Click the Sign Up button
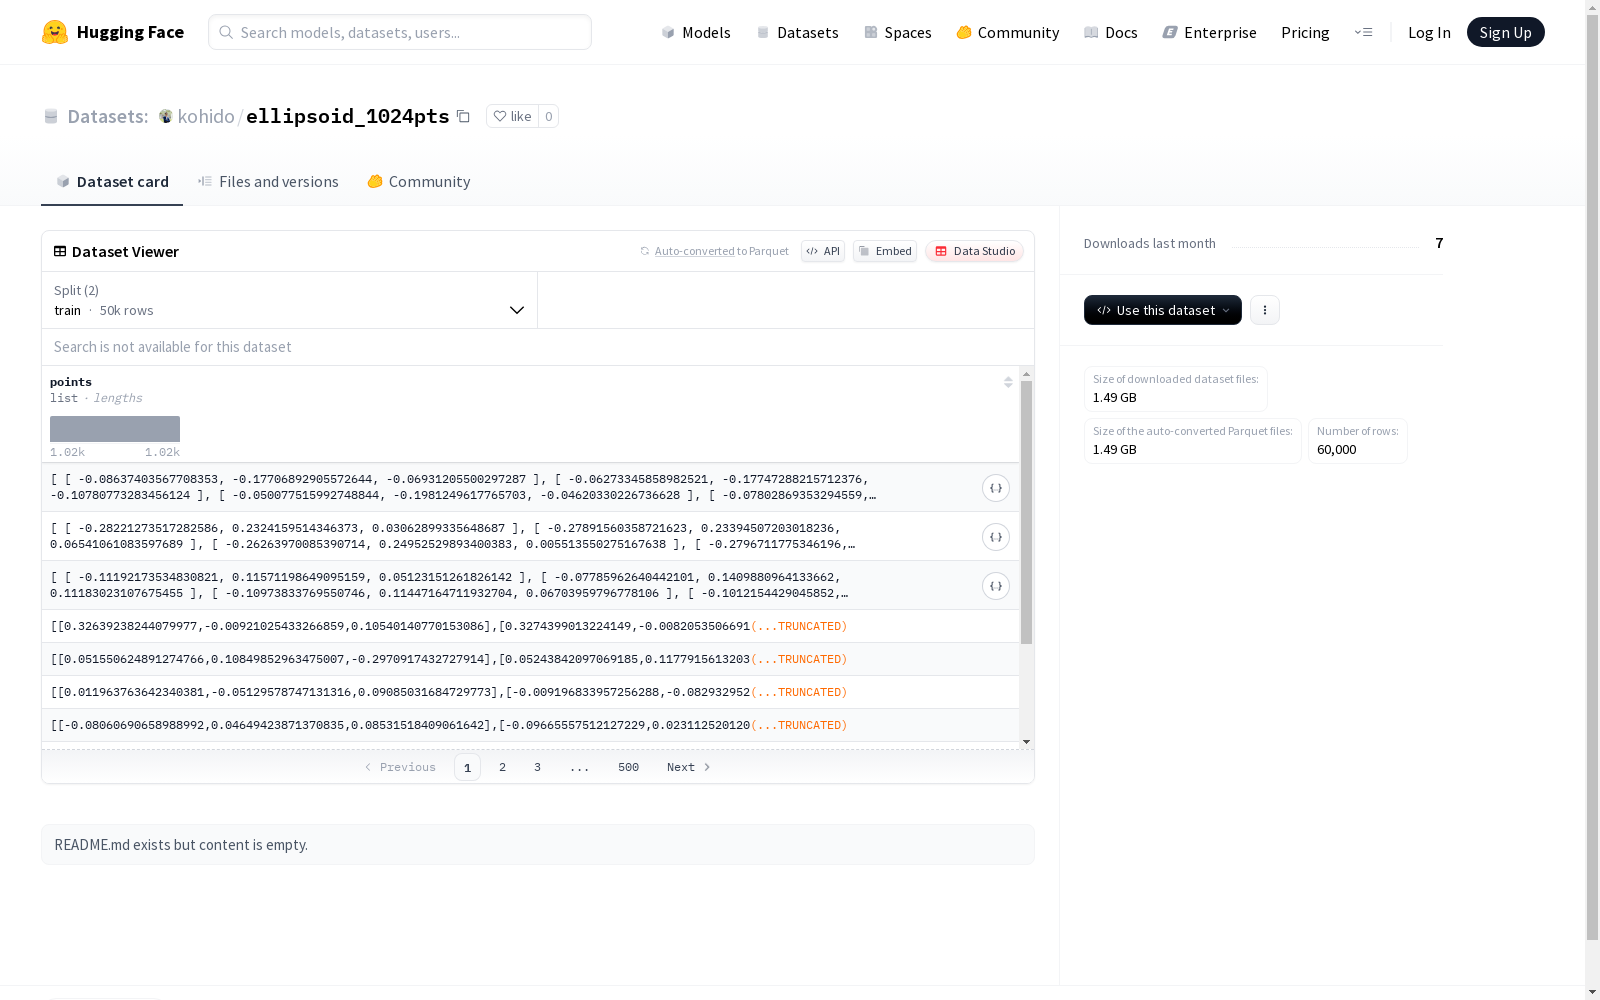Screen dimensions: 1600x1000 pyautogui.click(x=1505, y=32)
